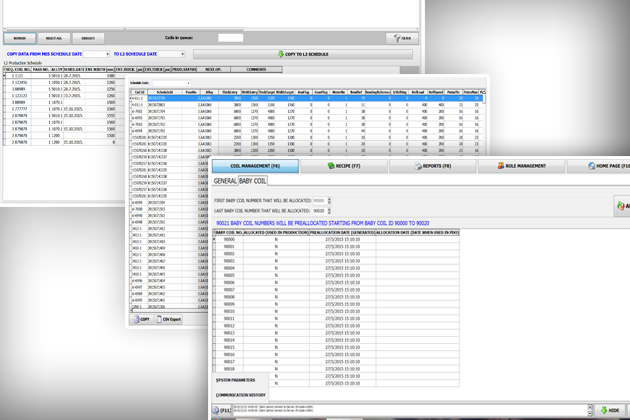630x420 pixels.
Task: Open MES schedule date dropdown
Action: point(106,54)
